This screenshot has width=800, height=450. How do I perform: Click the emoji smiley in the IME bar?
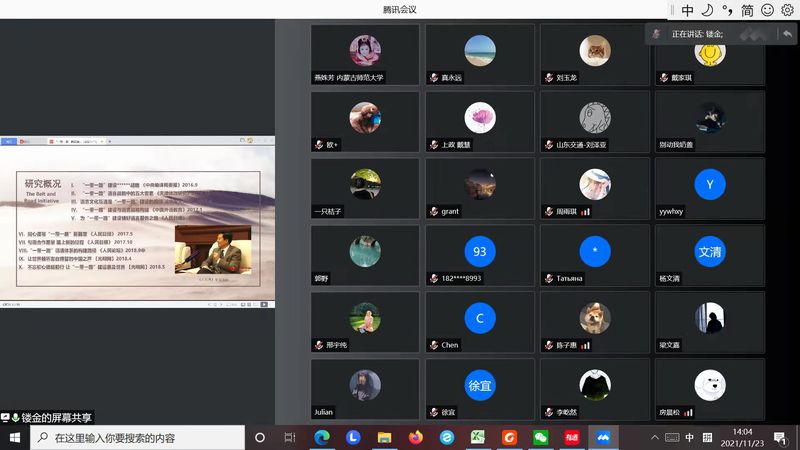click(768, 10)
